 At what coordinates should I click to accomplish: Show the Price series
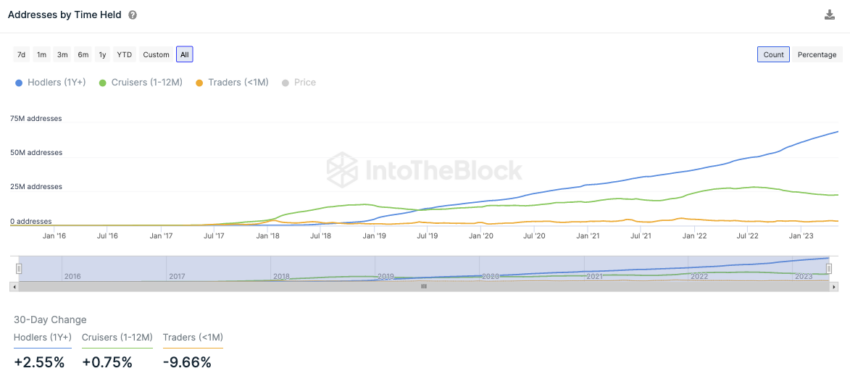(299, 83)
